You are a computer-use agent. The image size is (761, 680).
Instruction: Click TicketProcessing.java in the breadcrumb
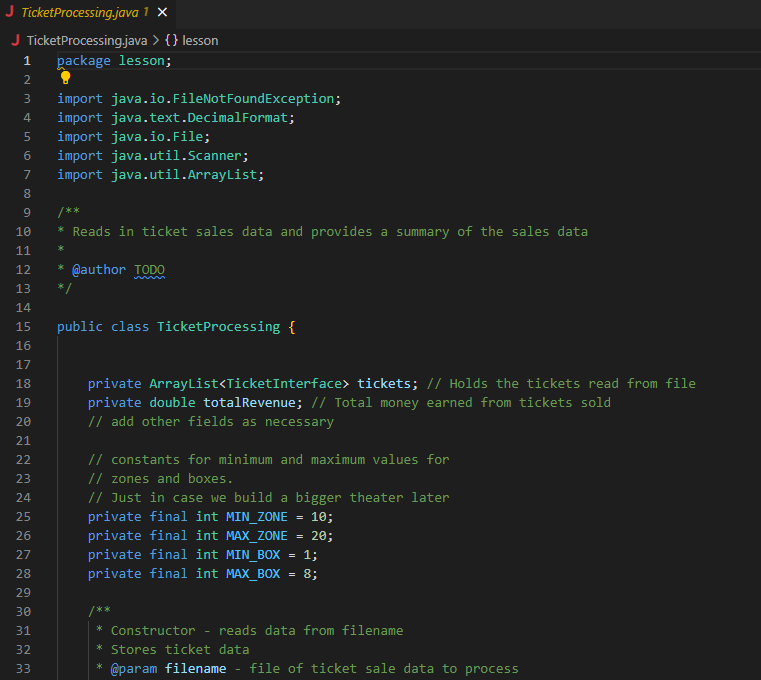[87, 40]
